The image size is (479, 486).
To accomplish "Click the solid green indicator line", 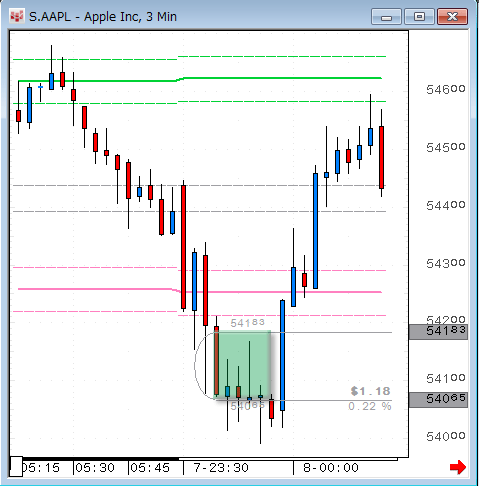I will pyautogui.click(x=200, y=79).
